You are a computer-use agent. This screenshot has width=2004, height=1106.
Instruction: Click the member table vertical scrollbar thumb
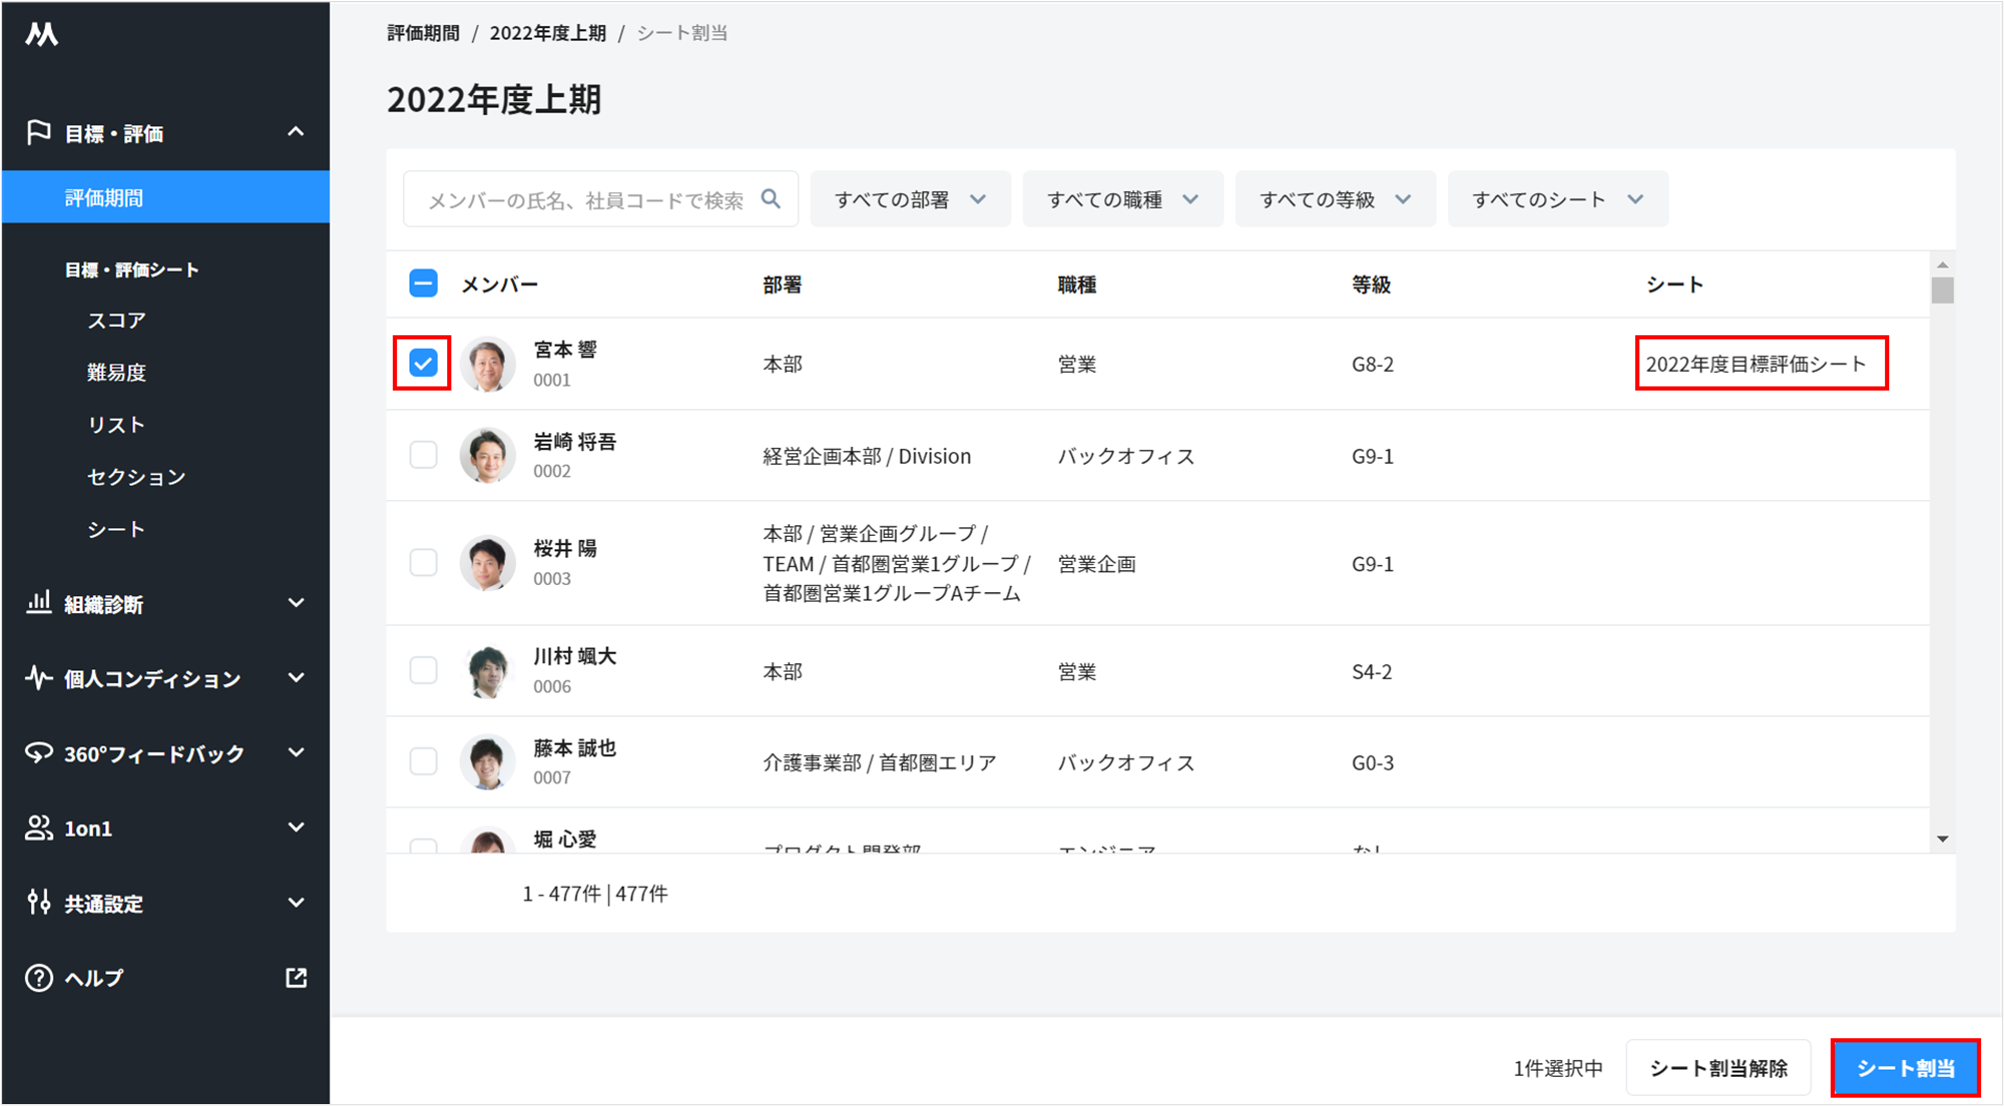pyautogui.click(x=1942, y=291)
